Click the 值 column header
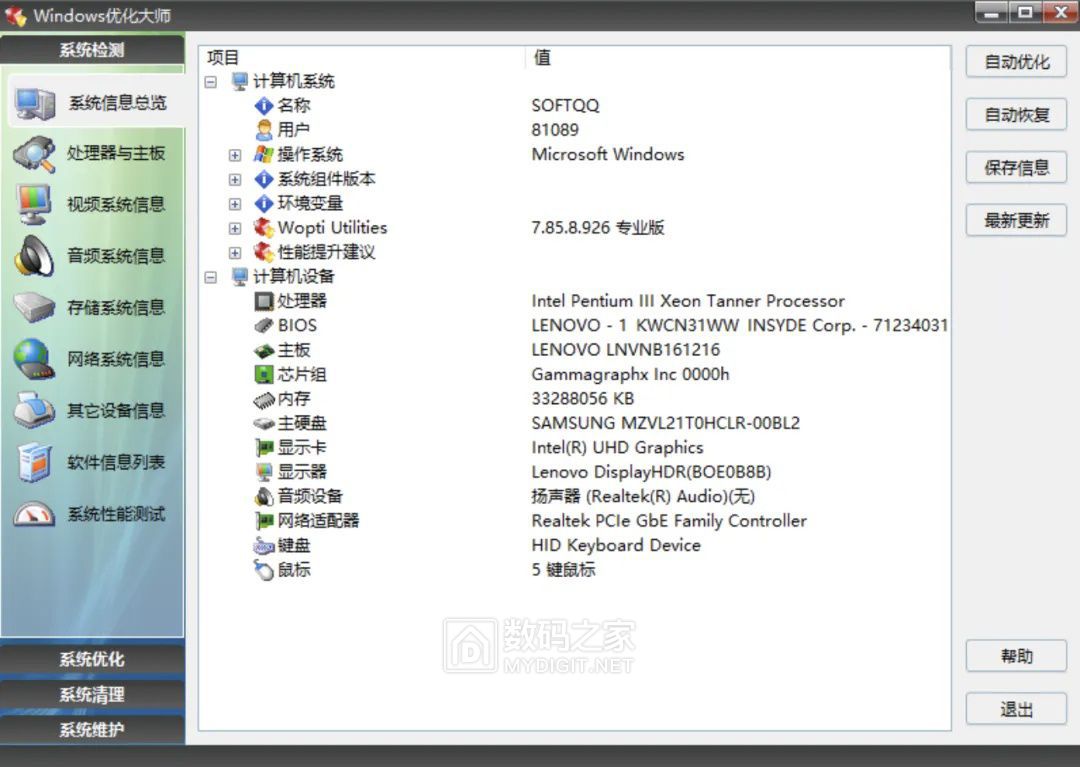The height and width of the screenshot is (767, 1080). pos(738,58)
